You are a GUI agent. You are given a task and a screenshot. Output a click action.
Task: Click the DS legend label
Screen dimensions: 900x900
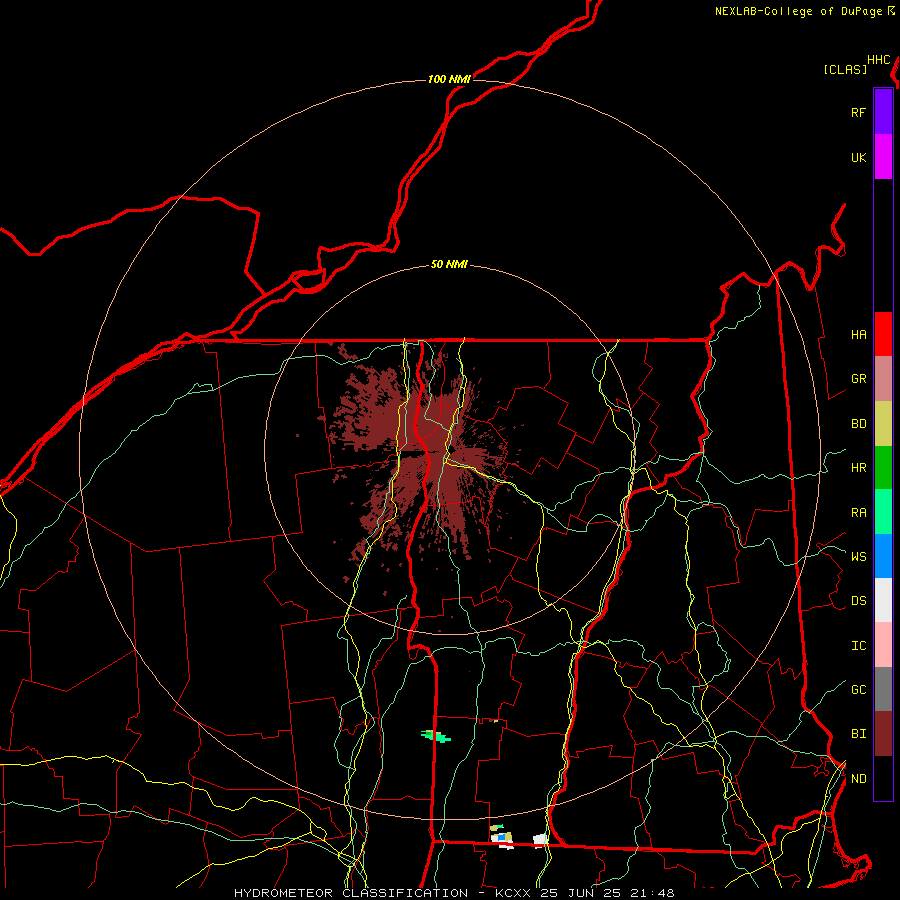coord(858,601)
